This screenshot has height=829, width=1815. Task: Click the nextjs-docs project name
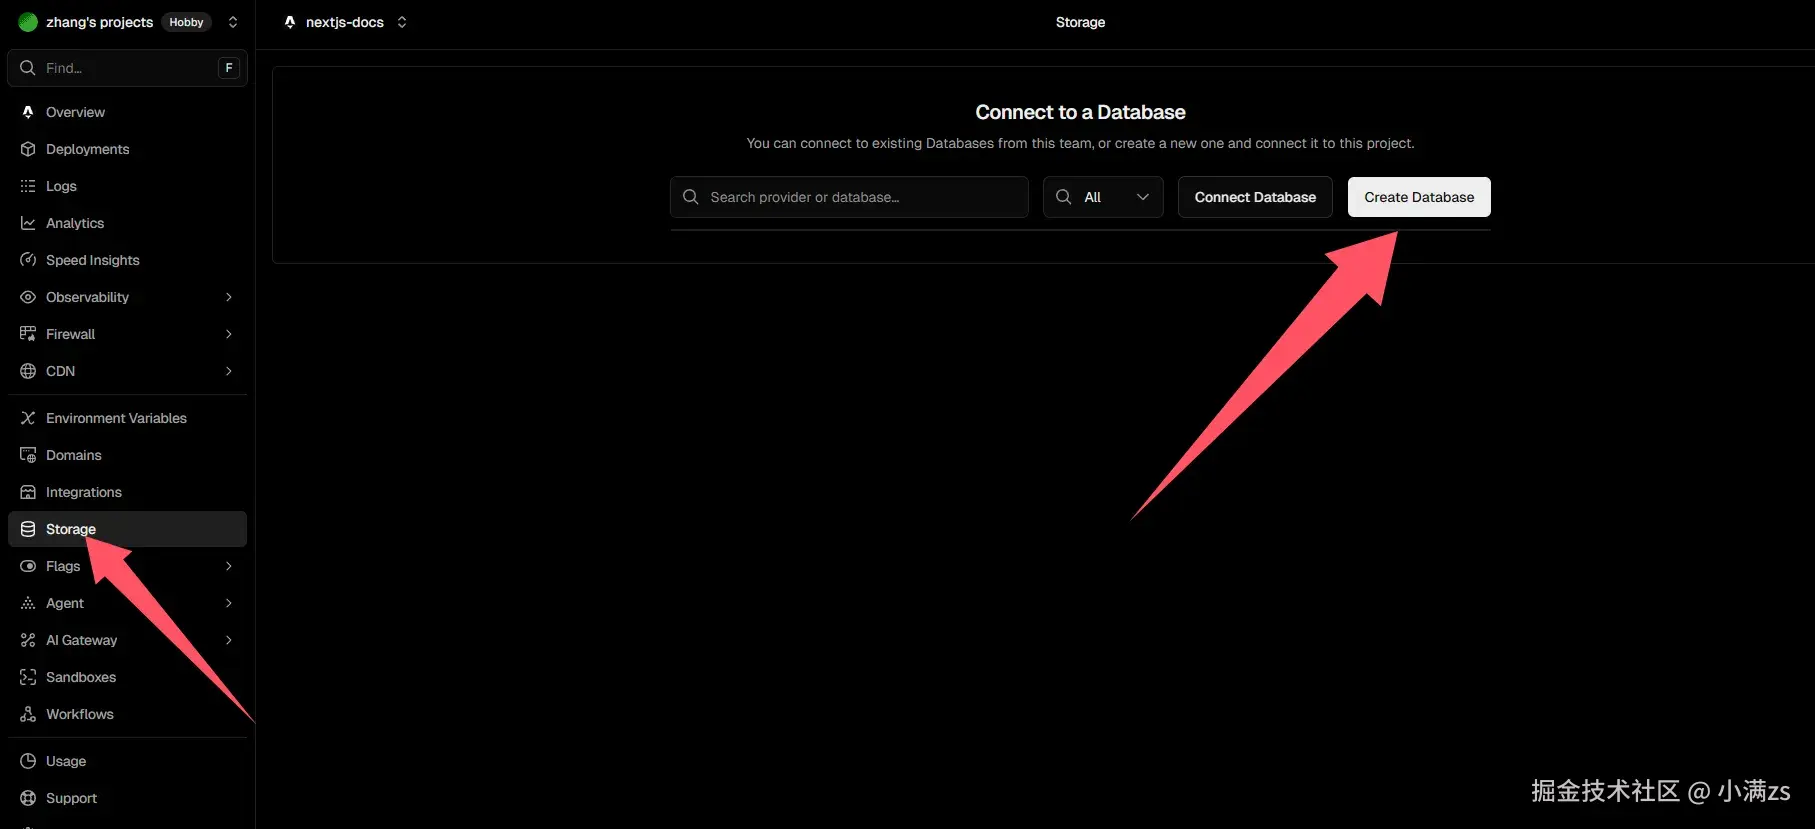click(345, 22)
